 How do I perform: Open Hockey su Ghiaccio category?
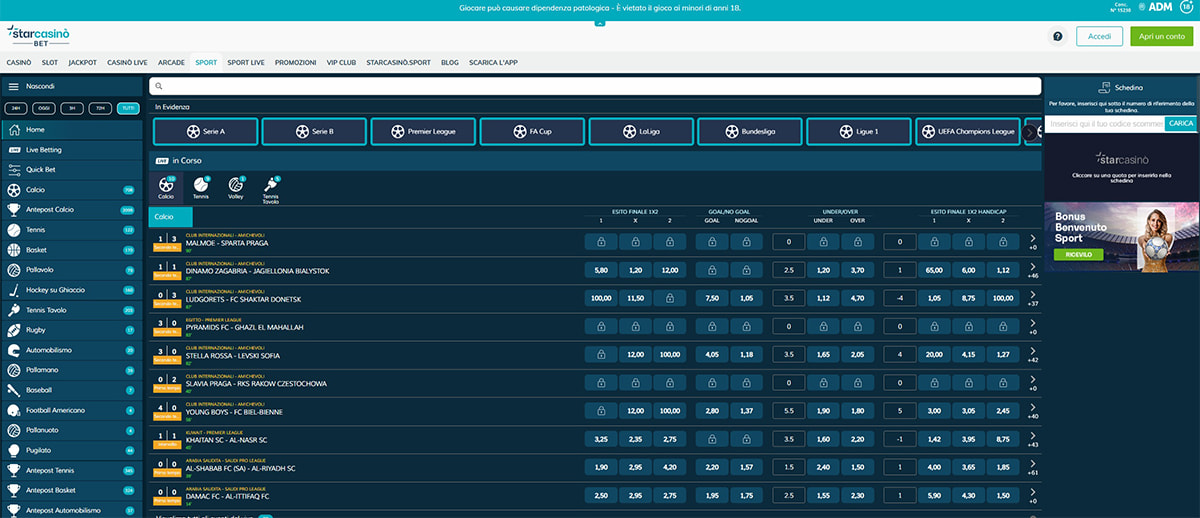70,290
